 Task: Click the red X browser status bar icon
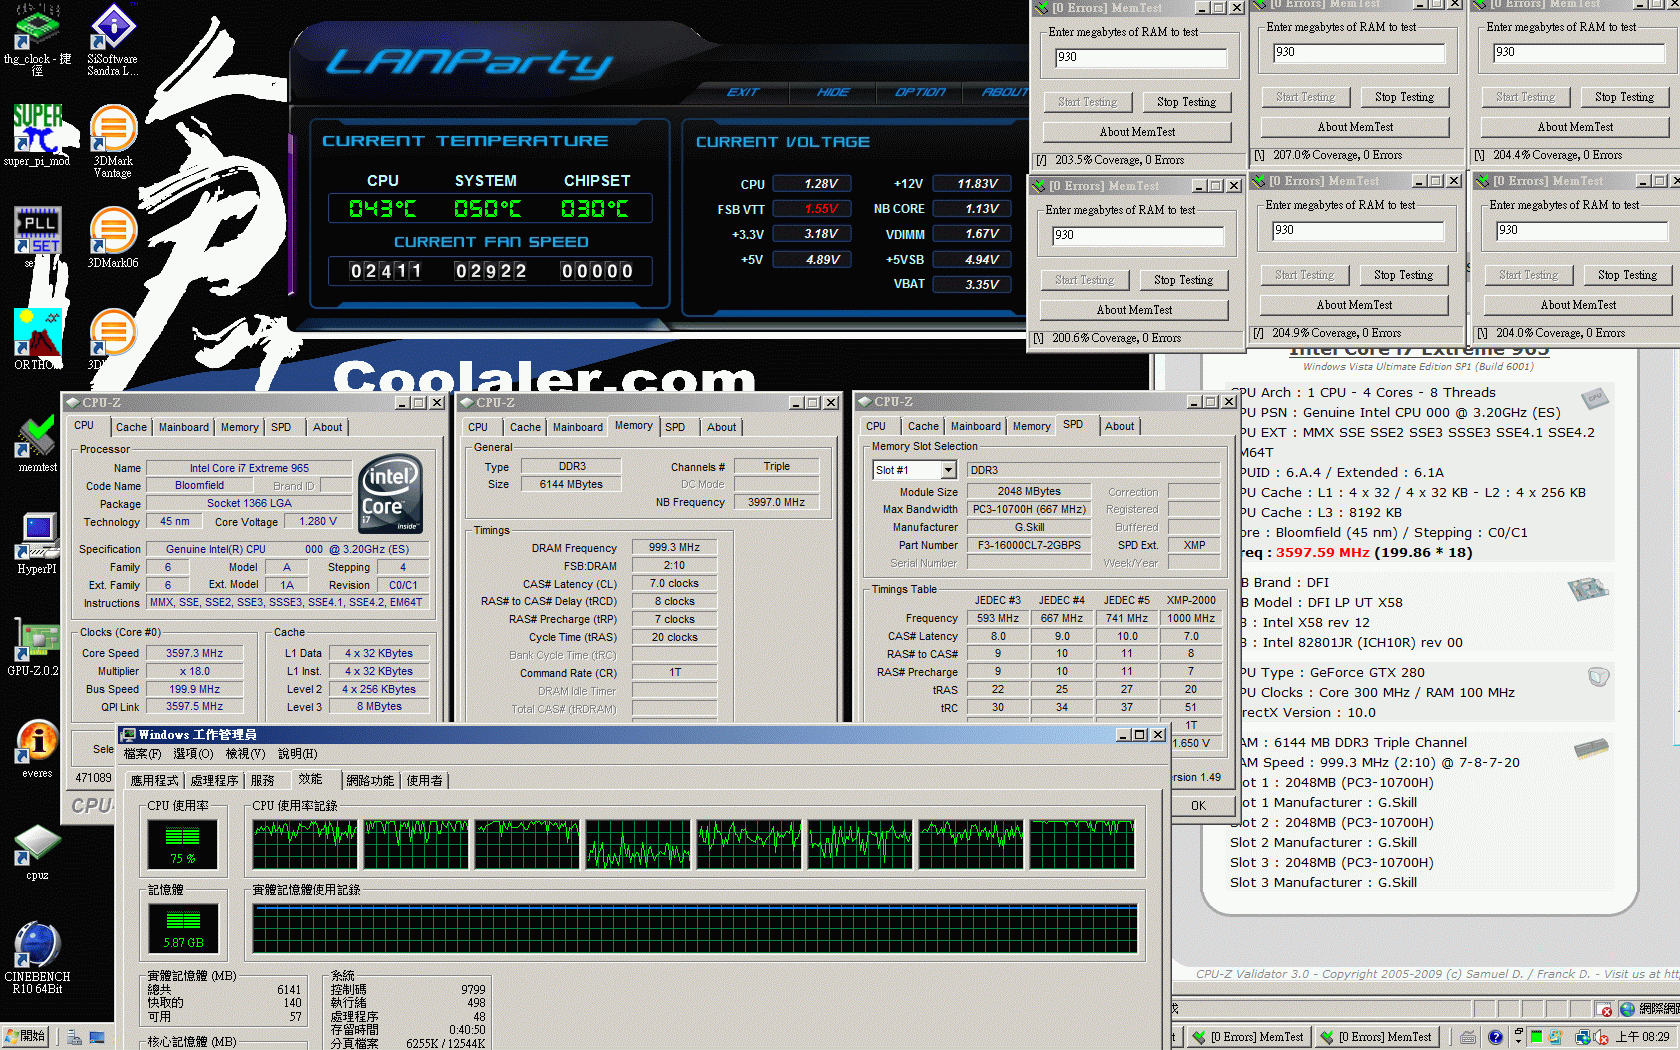[x=1604, y=1010]
